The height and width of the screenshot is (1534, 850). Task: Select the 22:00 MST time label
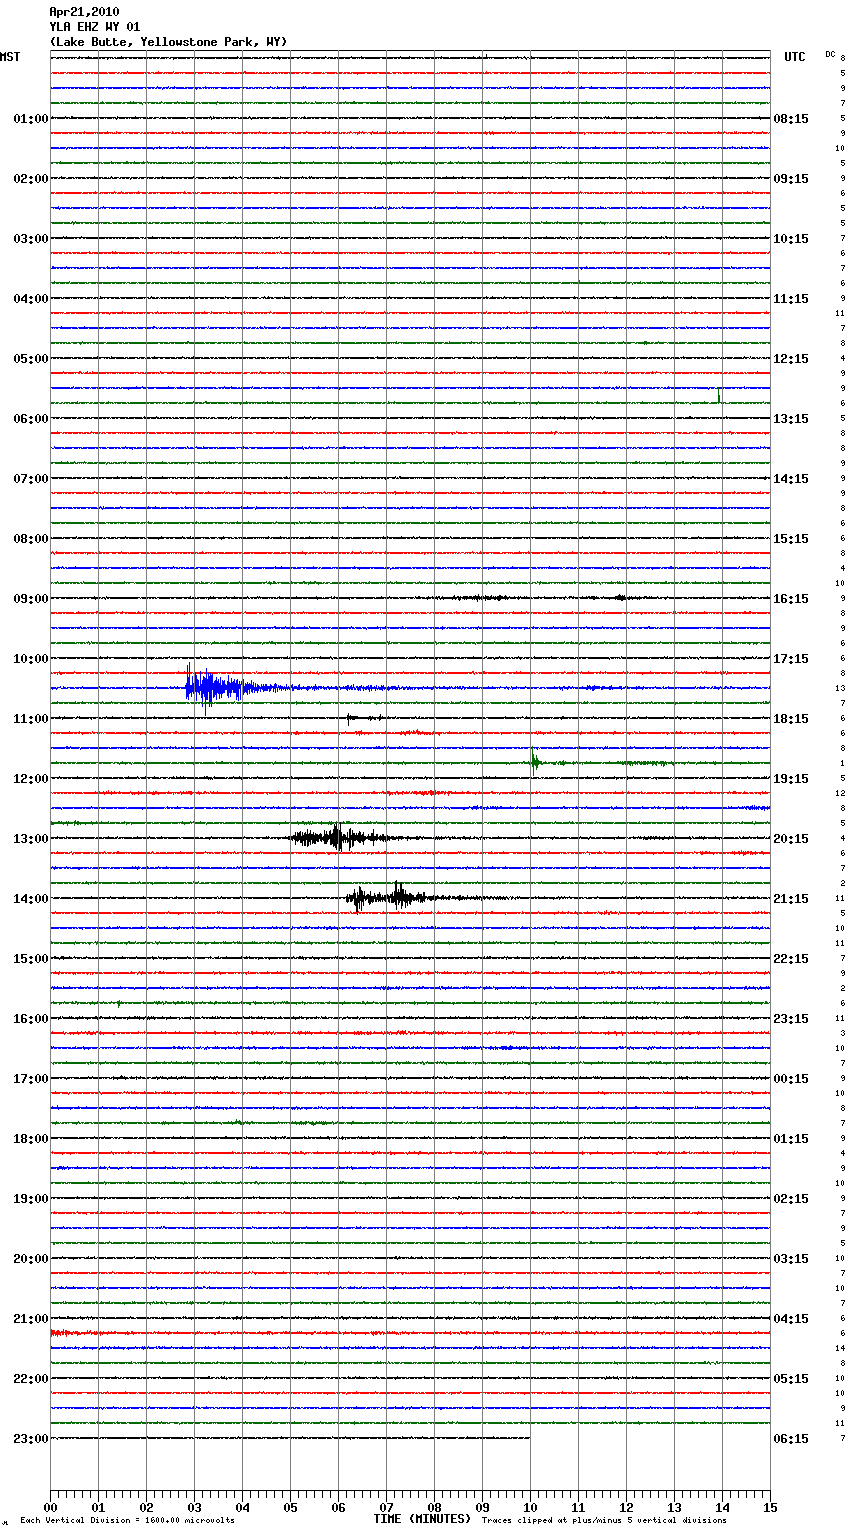31,1379
